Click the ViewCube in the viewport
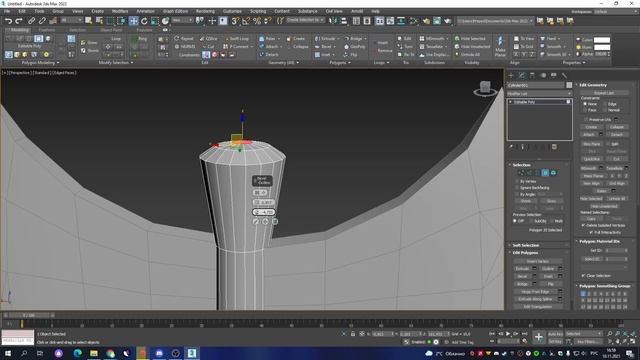 (485, 89)
